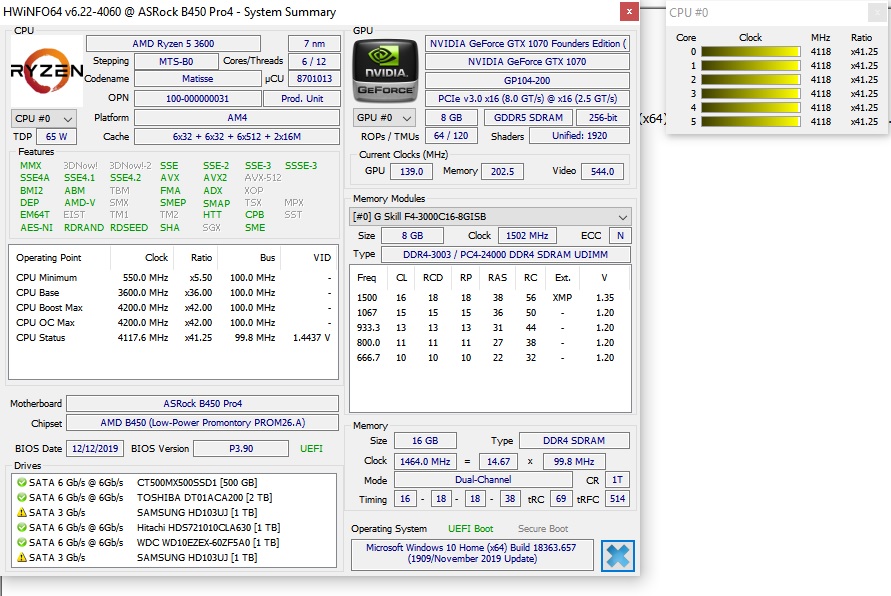Image resolution: width=891 pixels, height=596 pixels.
Task: Open the GPU #0 selector dropdown
Action: pyautogui.click(x=384, y=118)
